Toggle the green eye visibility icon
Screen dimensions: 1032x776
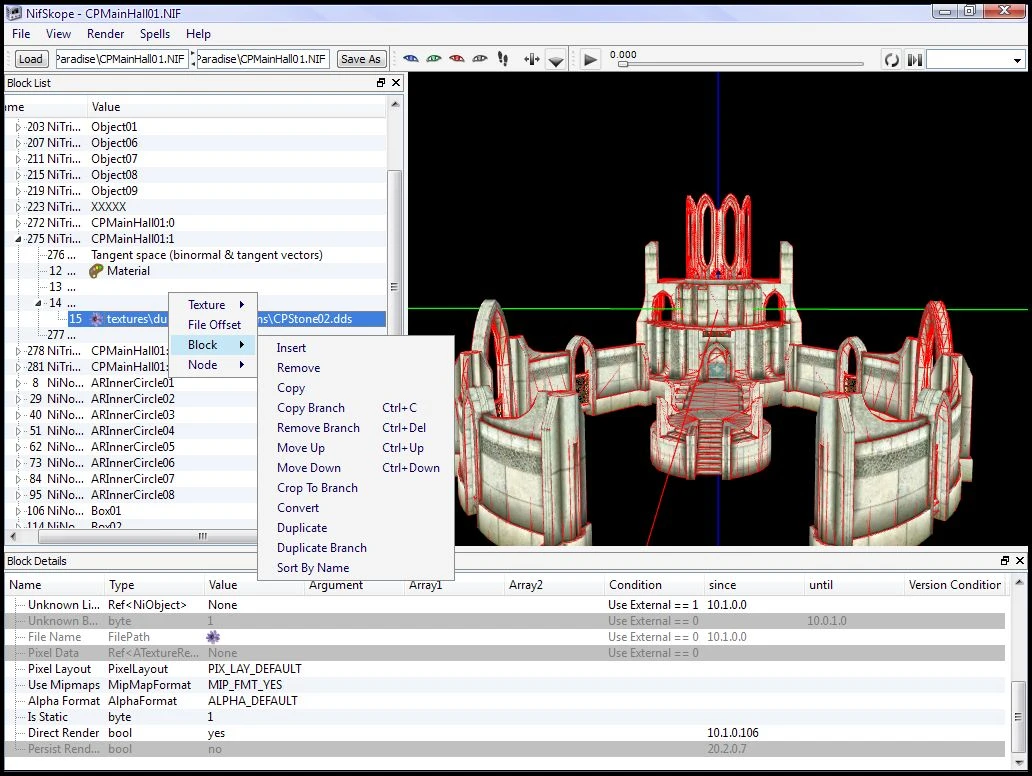pyautogui.click(x=433, y=58)
